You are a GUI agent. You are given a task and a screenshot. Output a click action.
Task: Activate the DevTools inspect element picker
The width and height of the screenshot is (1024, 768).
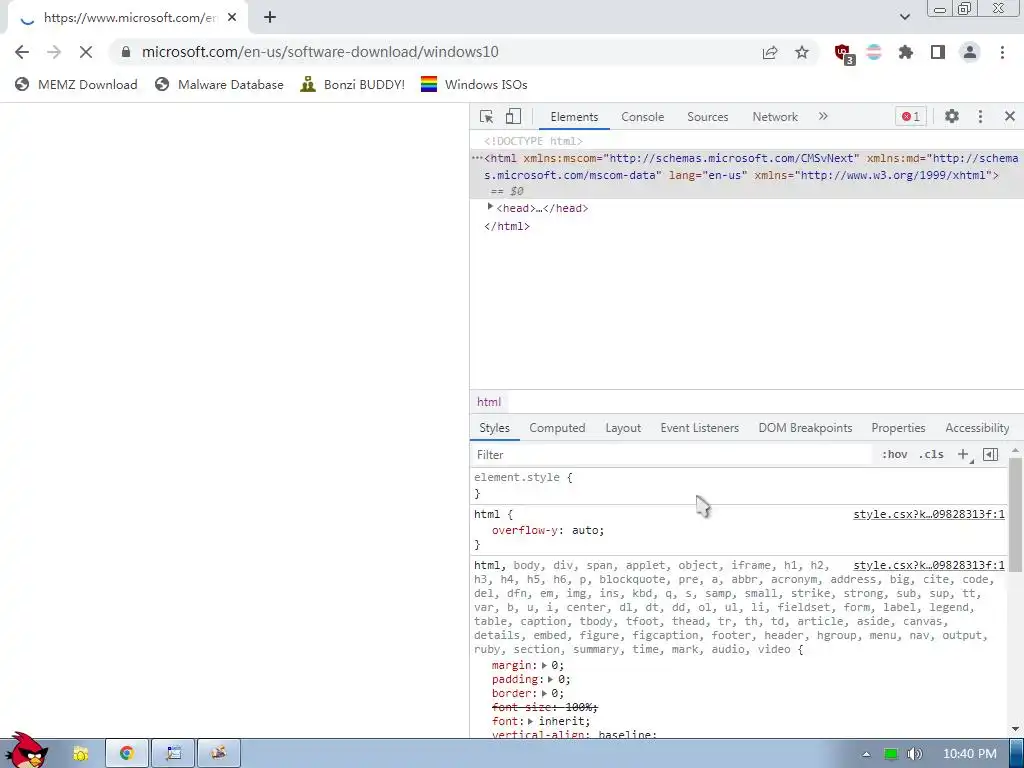point(487,116)
